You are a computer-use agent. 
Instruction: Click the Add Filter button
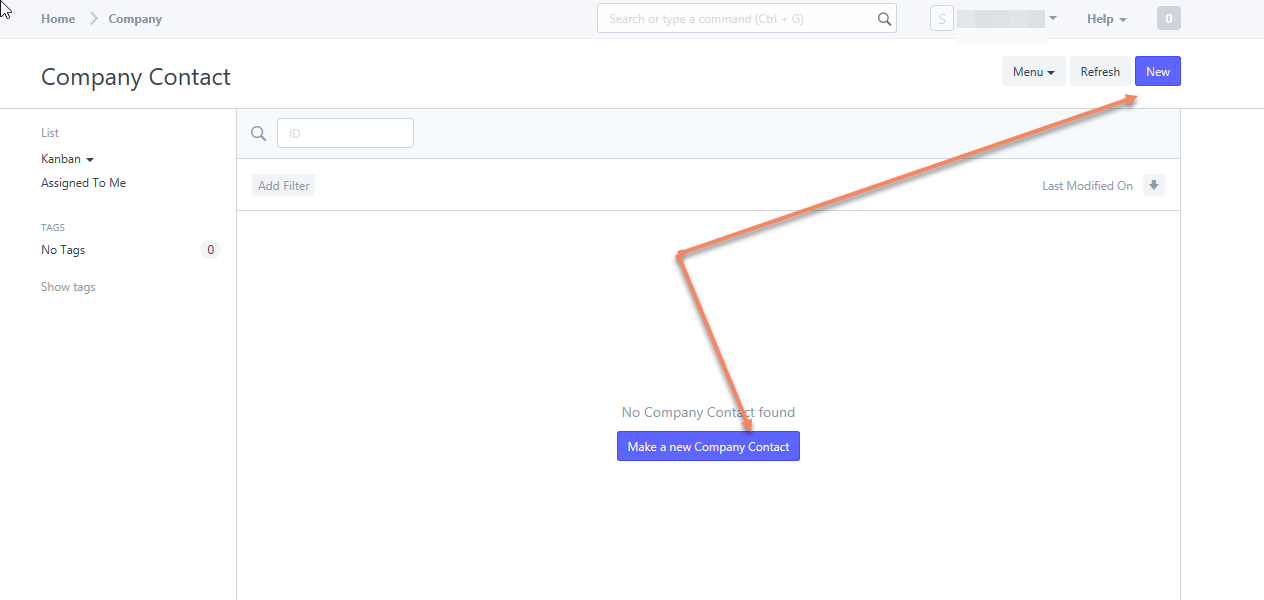pyautogui.click(x=284, y=185)
